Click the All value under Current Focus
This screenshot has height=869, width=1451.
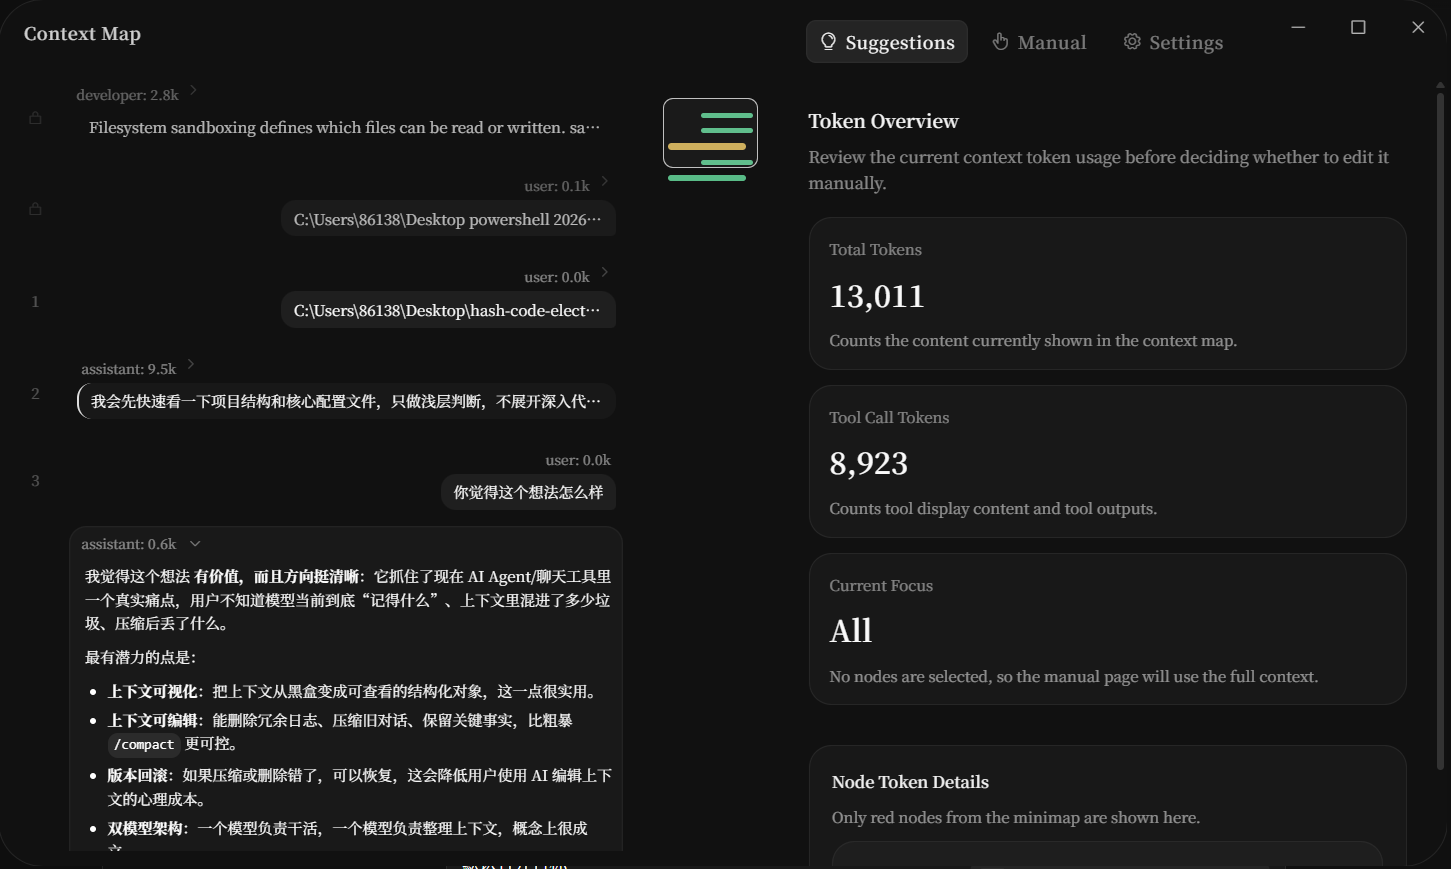click(851, 630)
